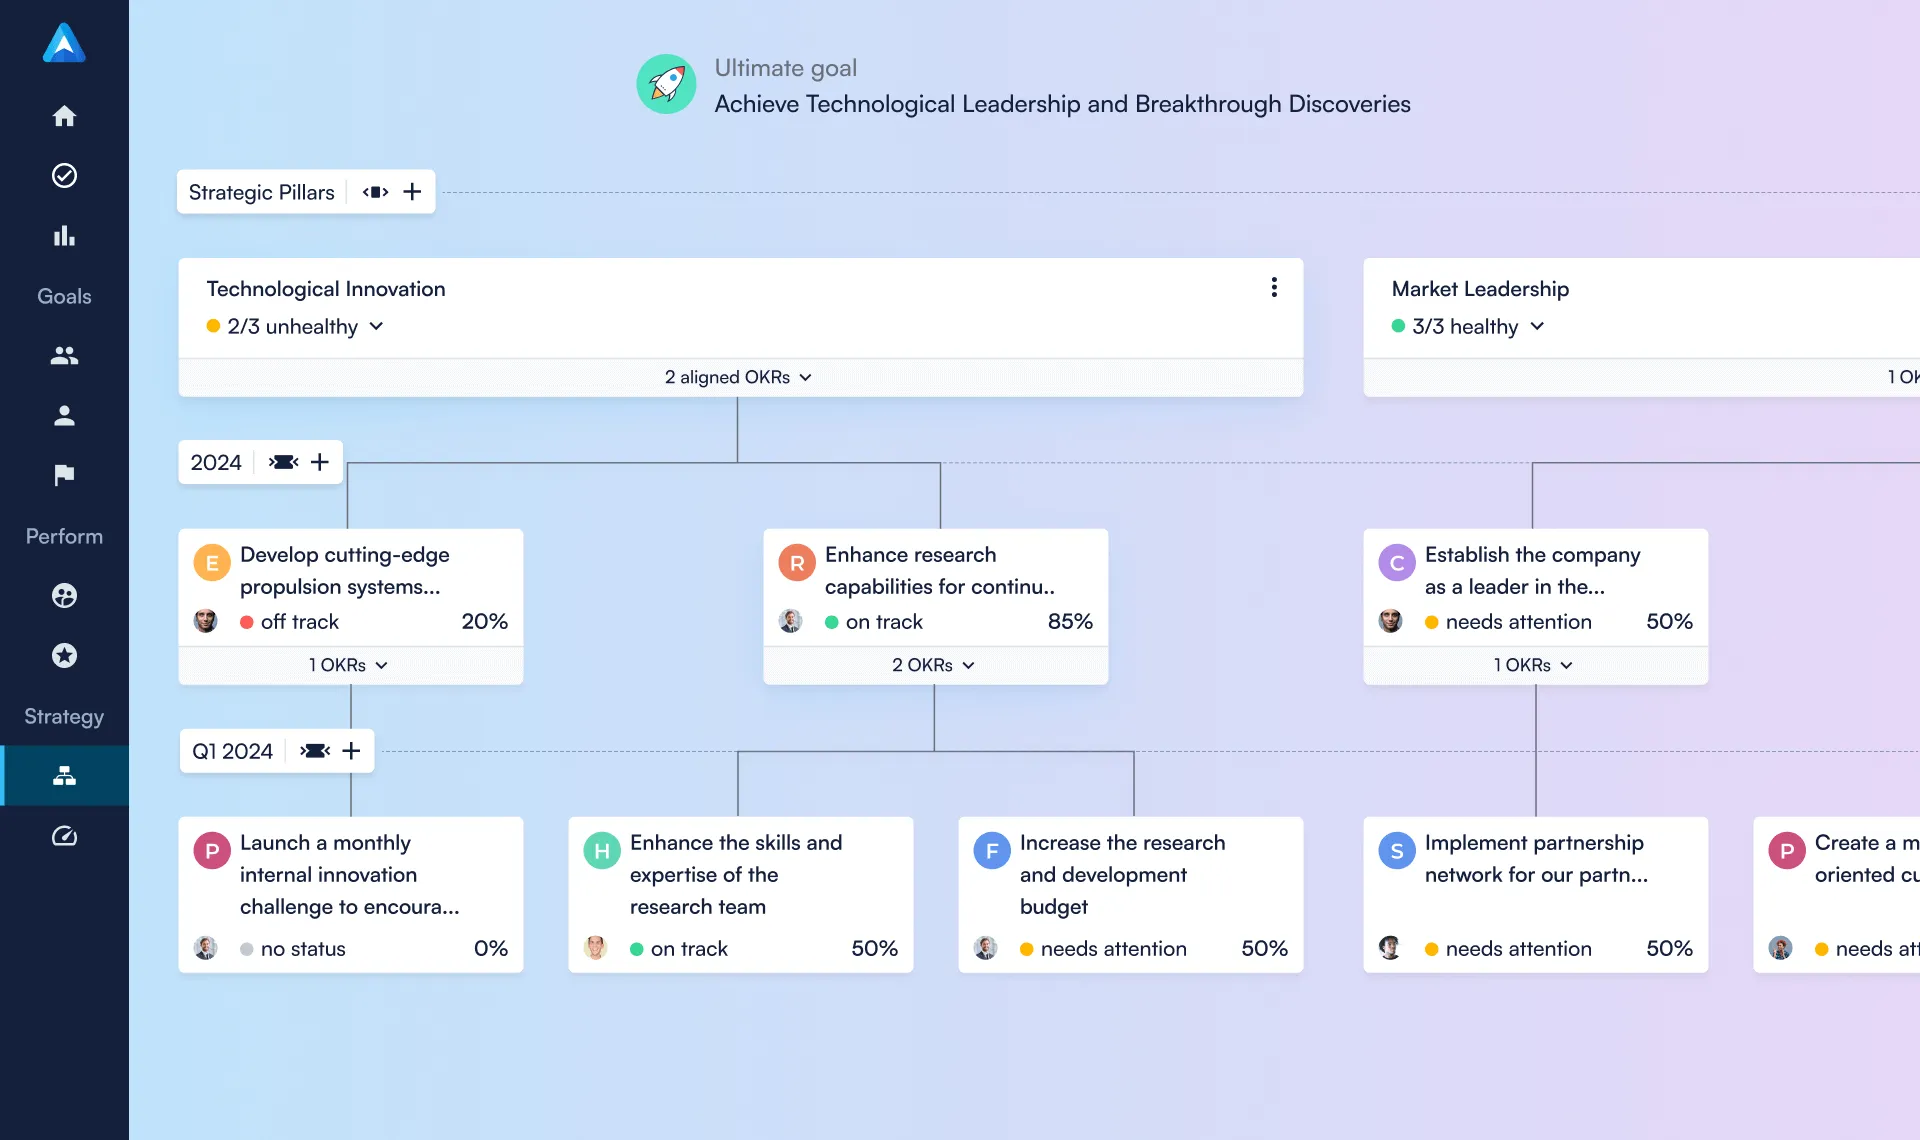Select the strategy hierarchy map icon
This screenshot has width=1920, height=1140.
click(x=64, y=776)
